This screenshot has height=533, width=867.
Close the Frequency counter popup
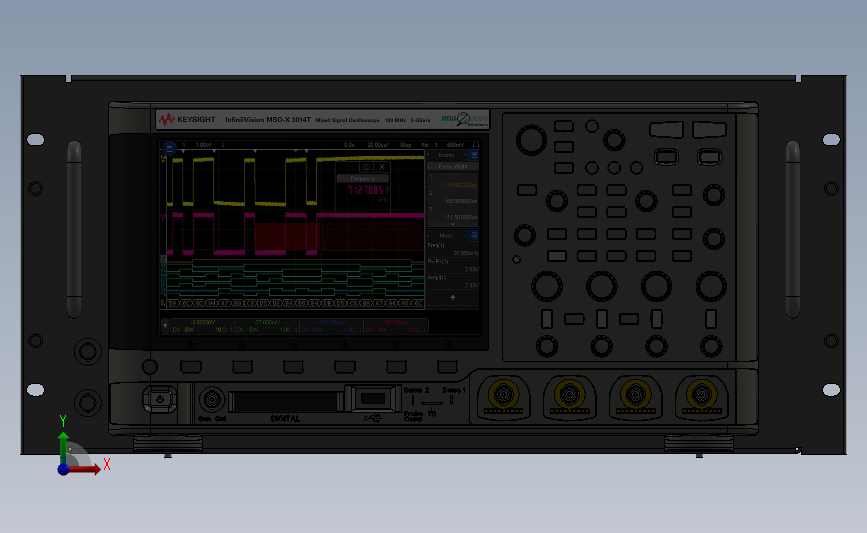[x=382, y=167]
